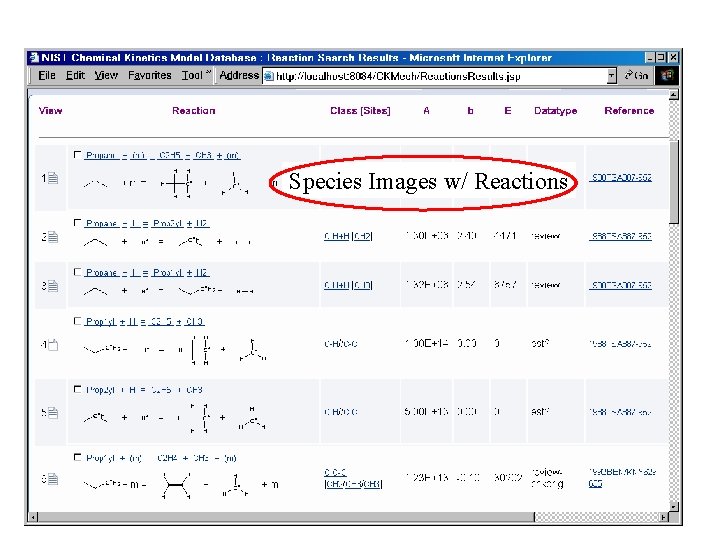Open the address bar dropdown arrow
This screenshot has height=540, width=720.
(611, 76)
